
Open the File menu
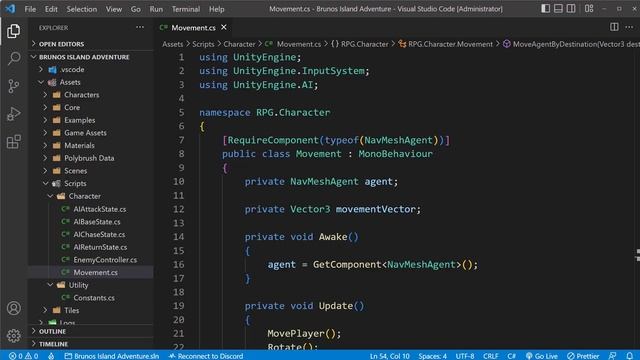(30, 9)
